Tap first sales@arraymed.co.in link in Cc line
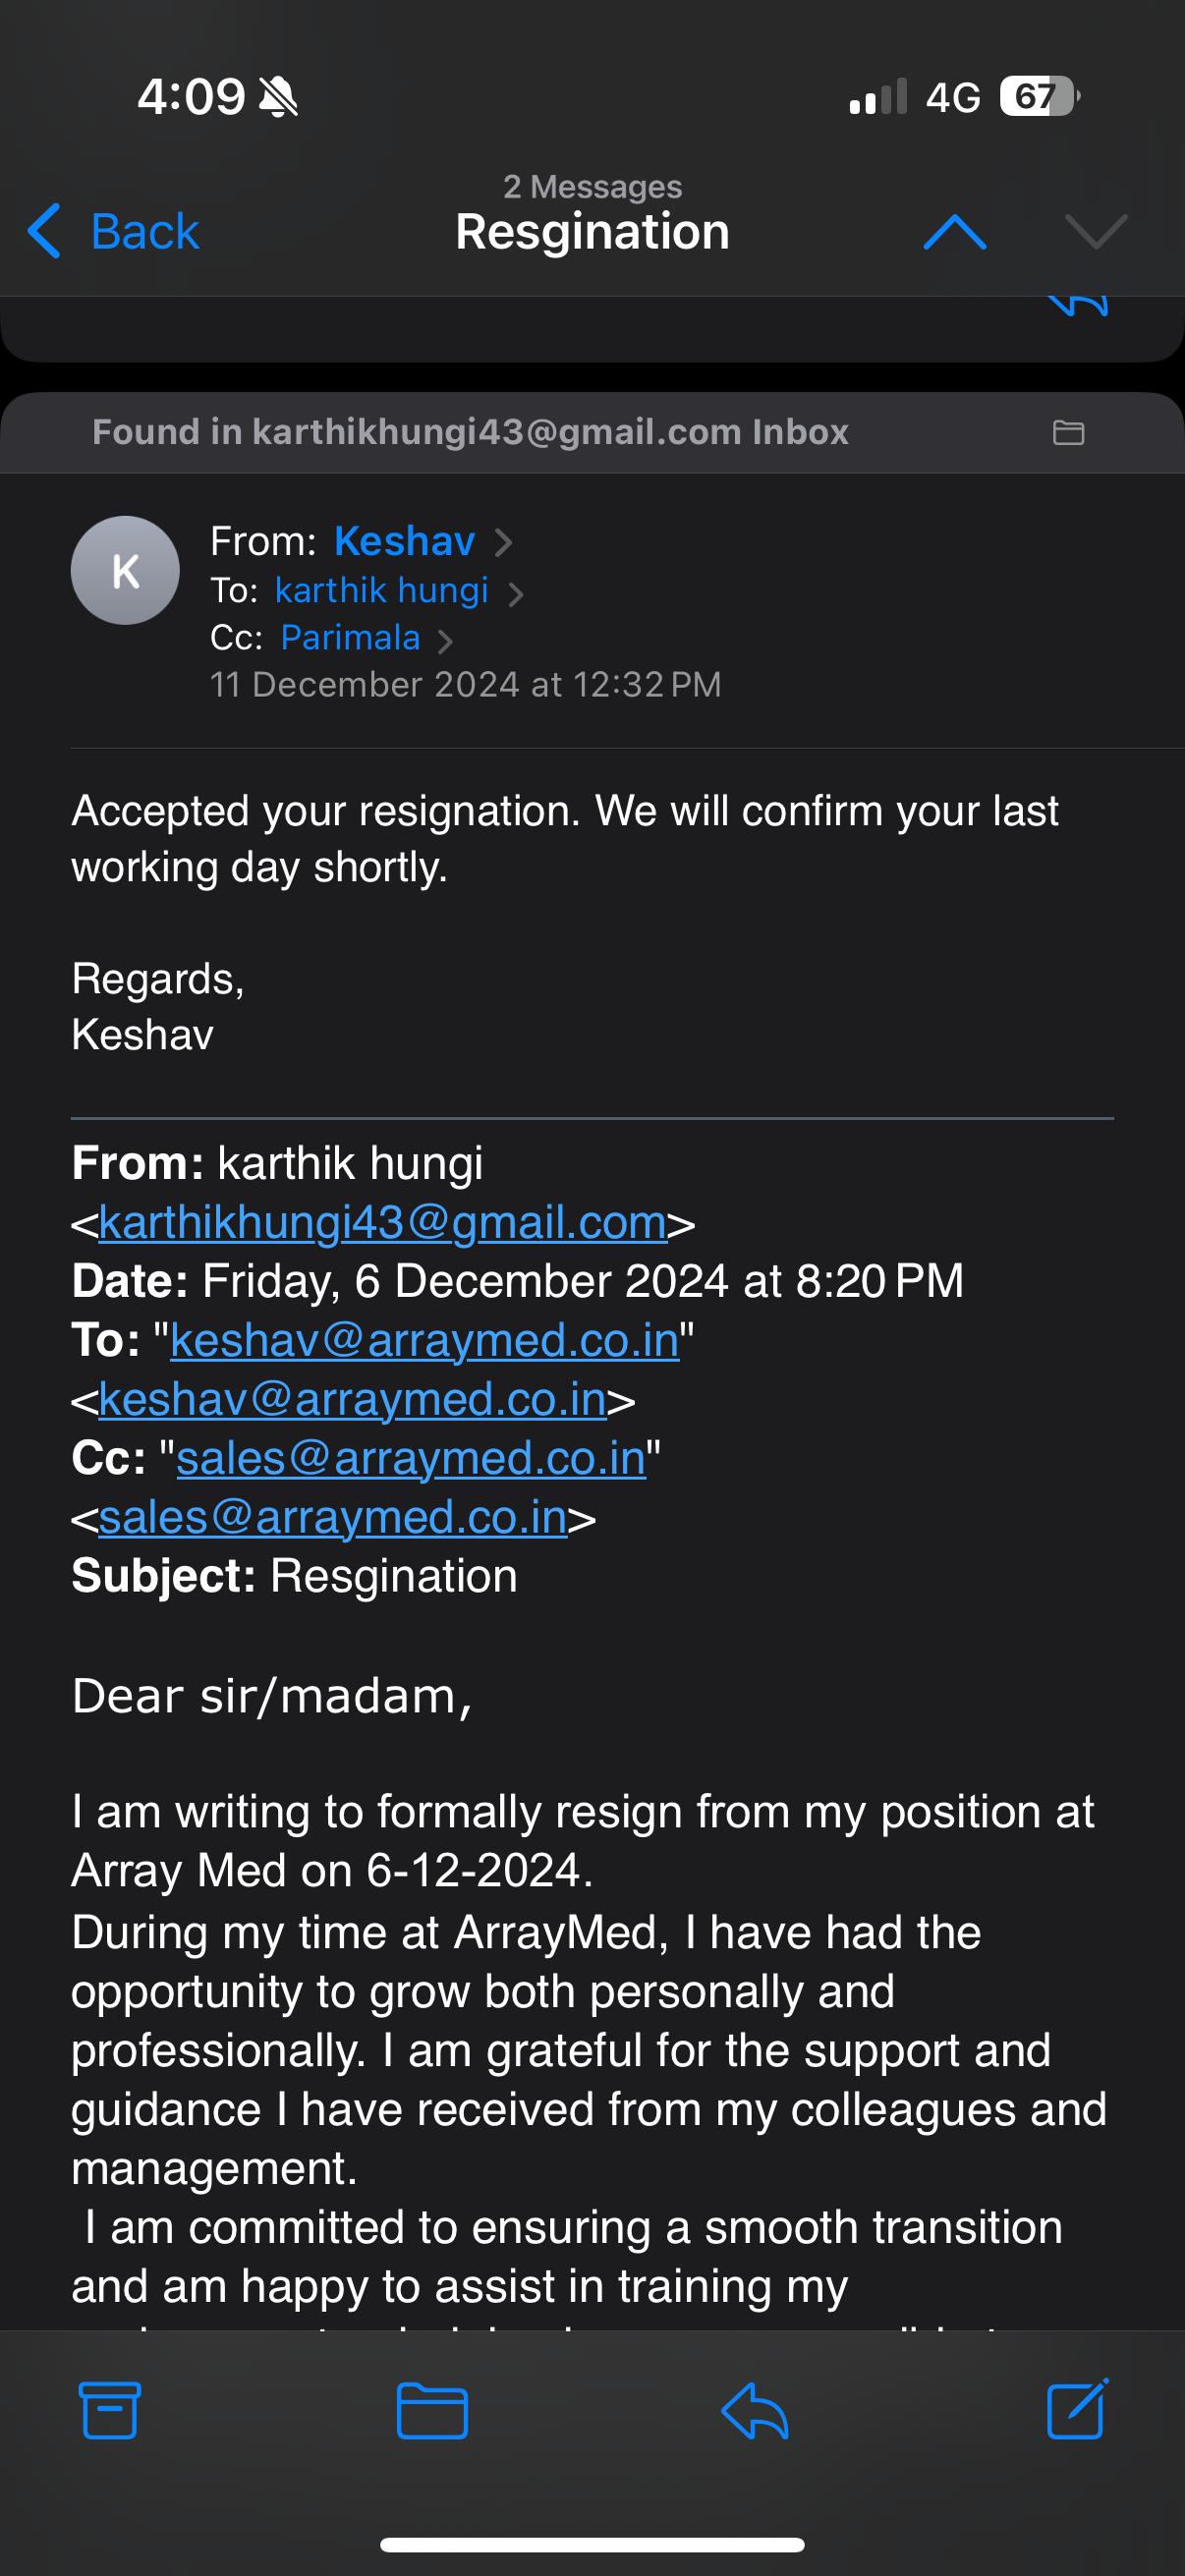1185x2576 pixels. 410,1458
